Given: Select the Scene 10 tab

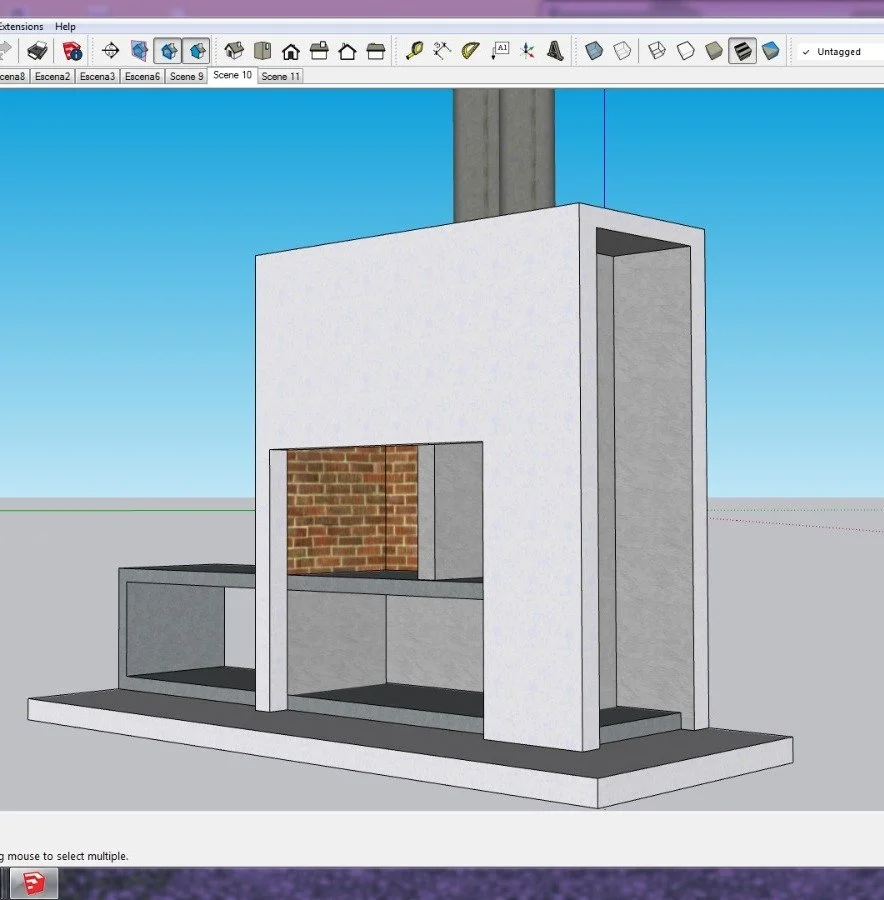Looking at the screenshot, I should [x=232, y=75].
